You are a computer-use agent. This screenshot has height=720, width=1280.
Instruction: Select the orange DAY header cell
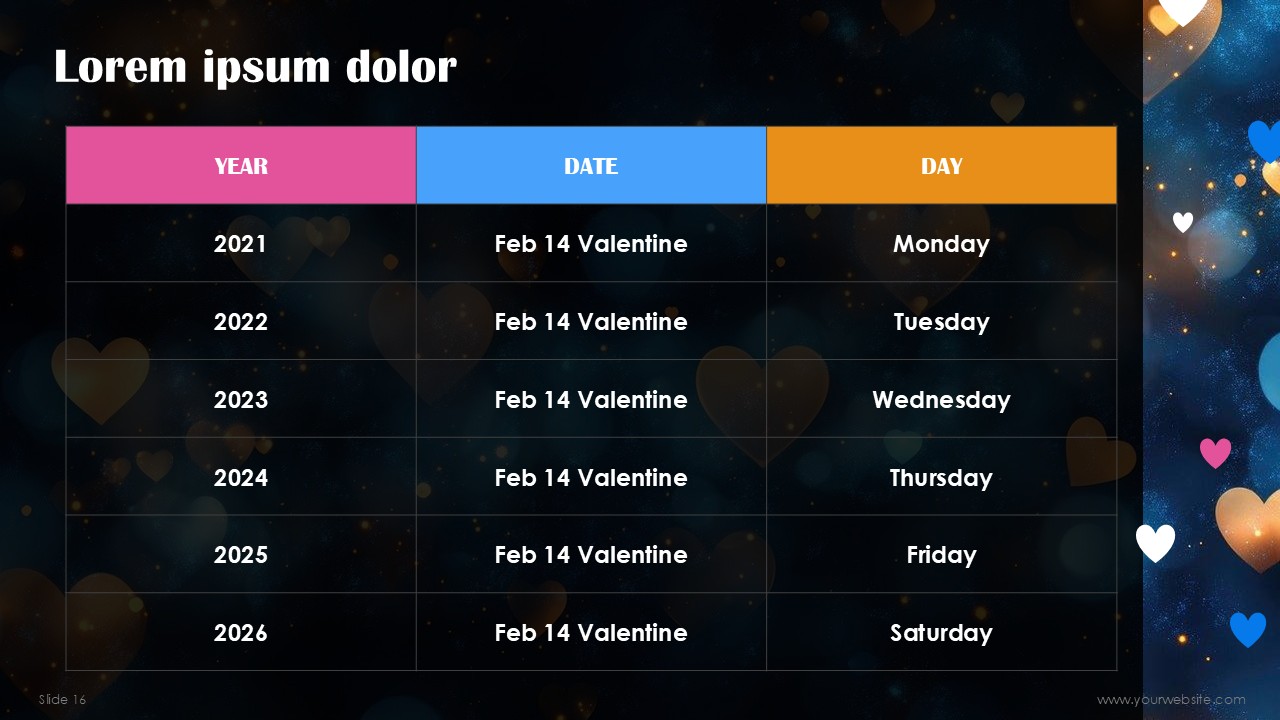click(941, 165)
